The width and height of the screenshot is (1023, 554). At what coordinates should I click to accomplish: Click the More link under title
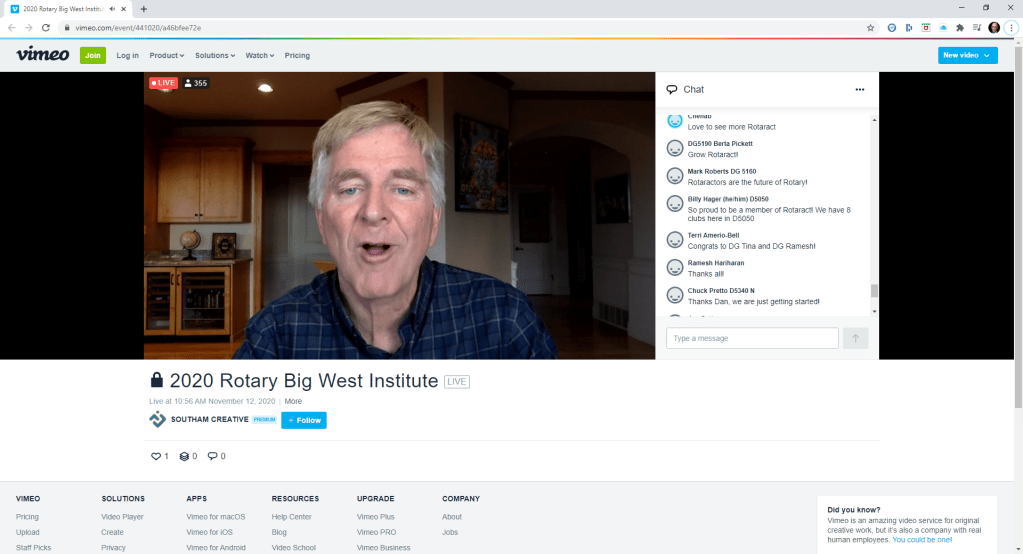coord(293,401)
